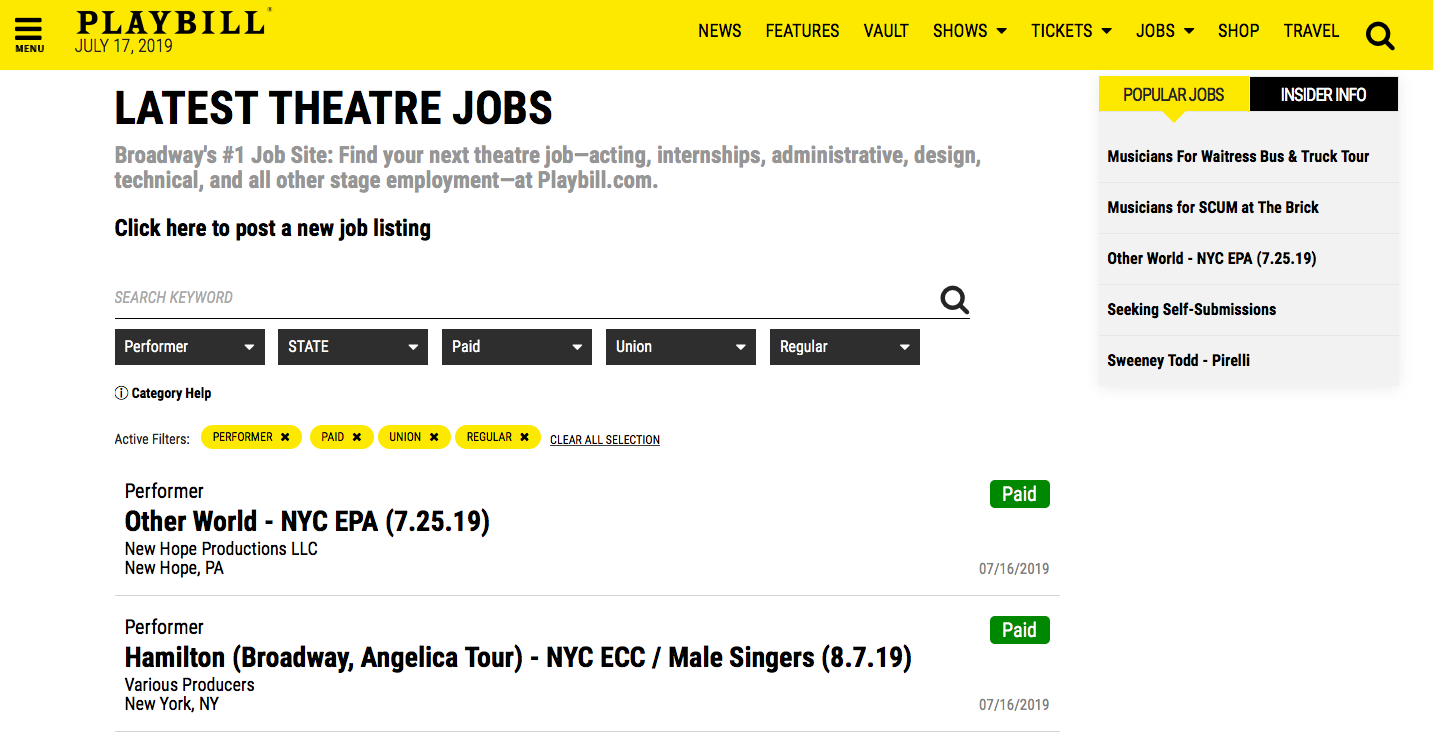Screen dimensions: 1433x744
Task: Remove the PERFORMER filter chip
Action: tap(285, 437)
